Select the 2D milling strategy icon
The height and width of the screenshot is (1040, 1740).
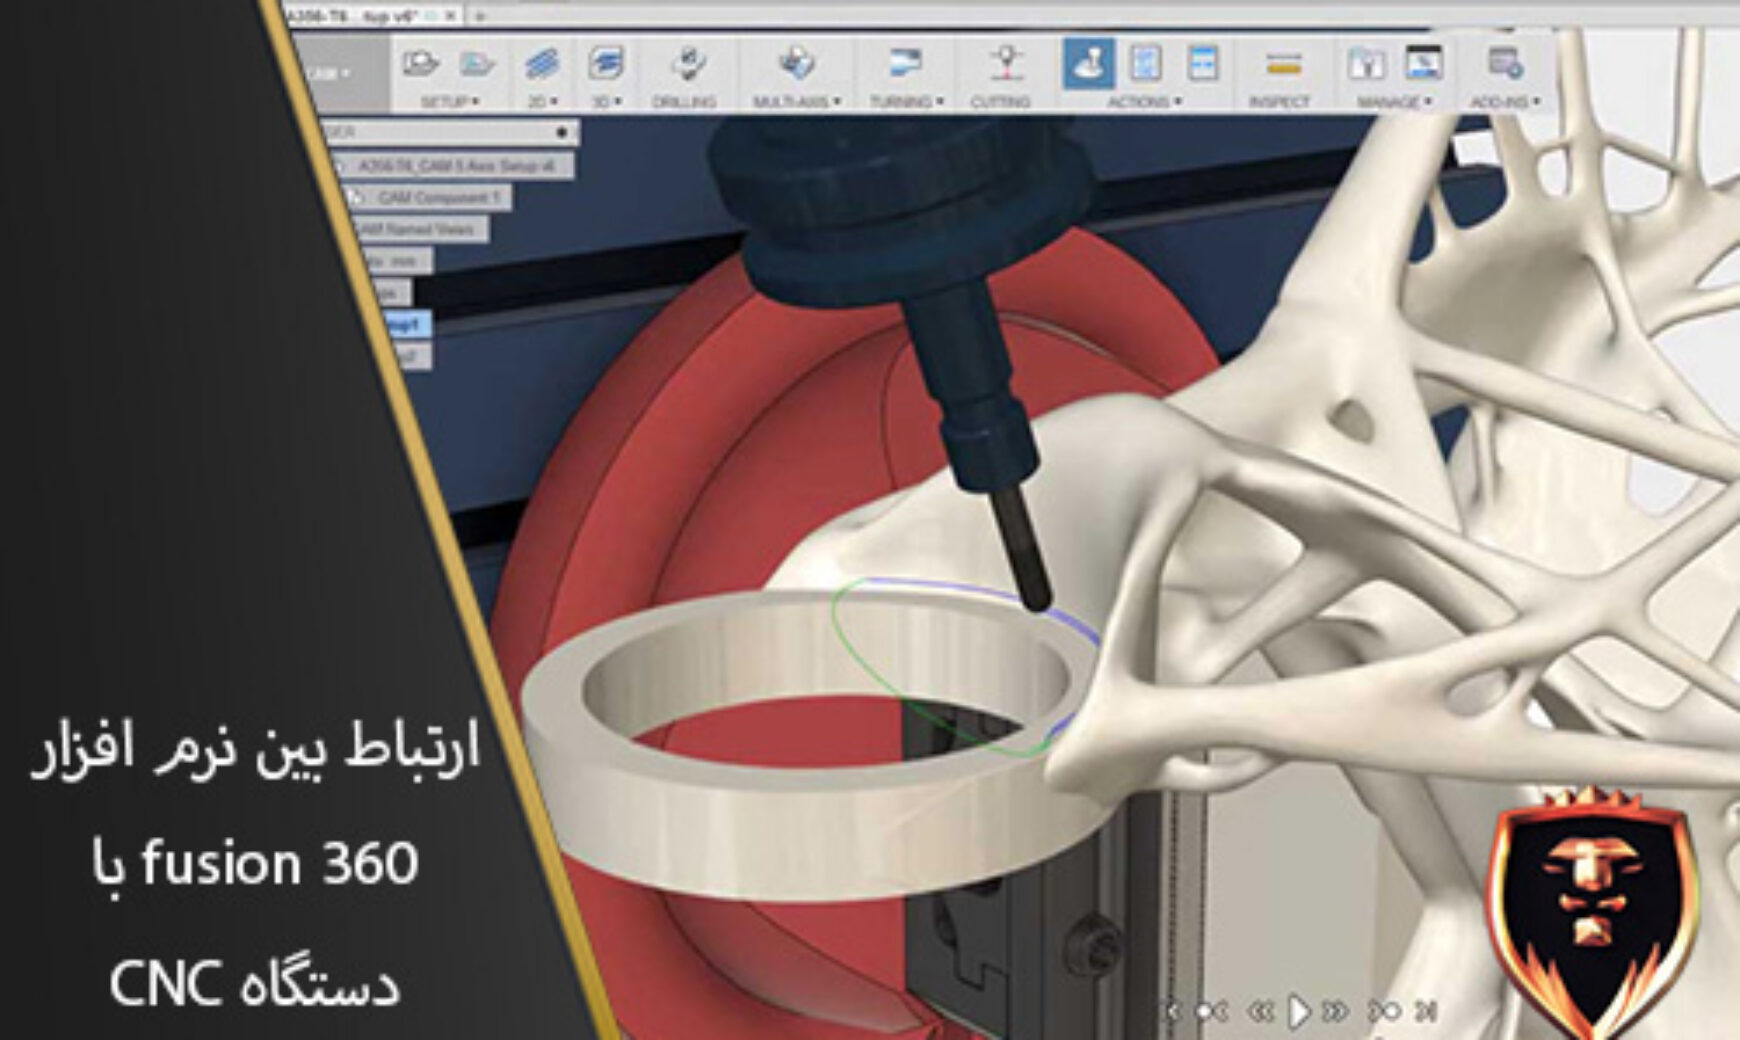point(542,64)
